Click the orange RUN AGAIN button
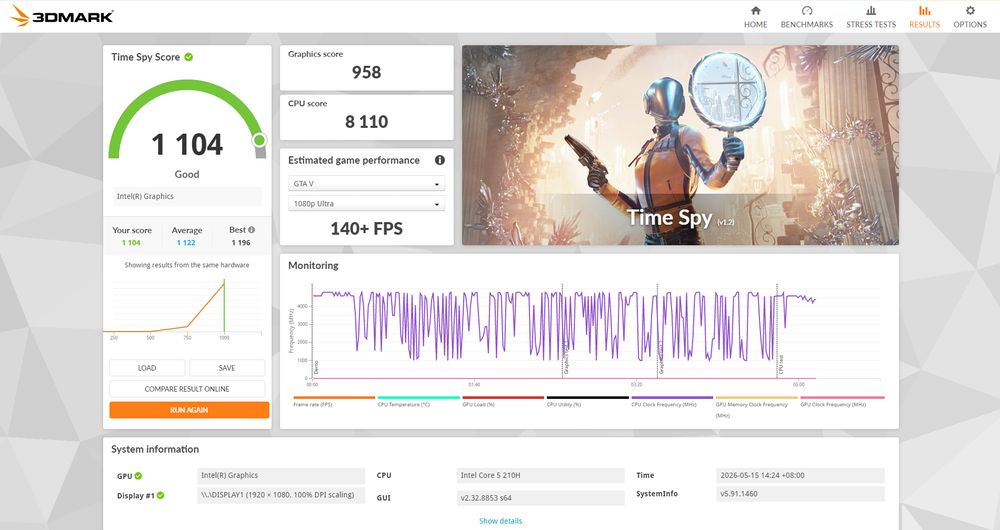Viewport: 1000px width, 530px height. click(x=189, y=410)
